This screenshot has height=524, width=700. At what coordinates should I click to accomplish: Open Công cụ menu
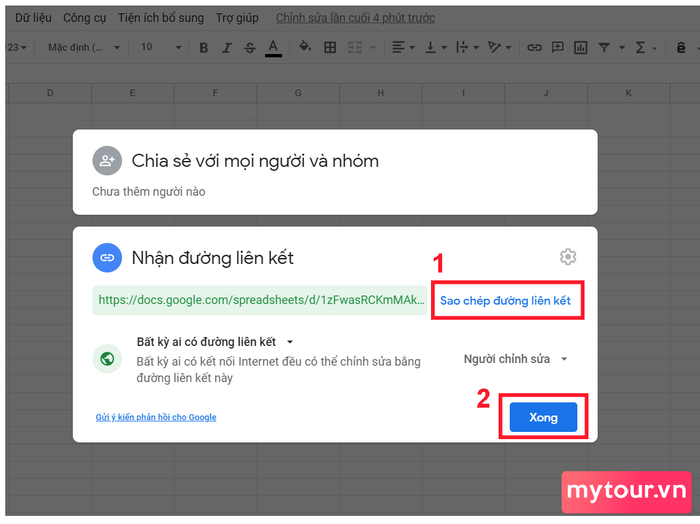coord(84,18)
